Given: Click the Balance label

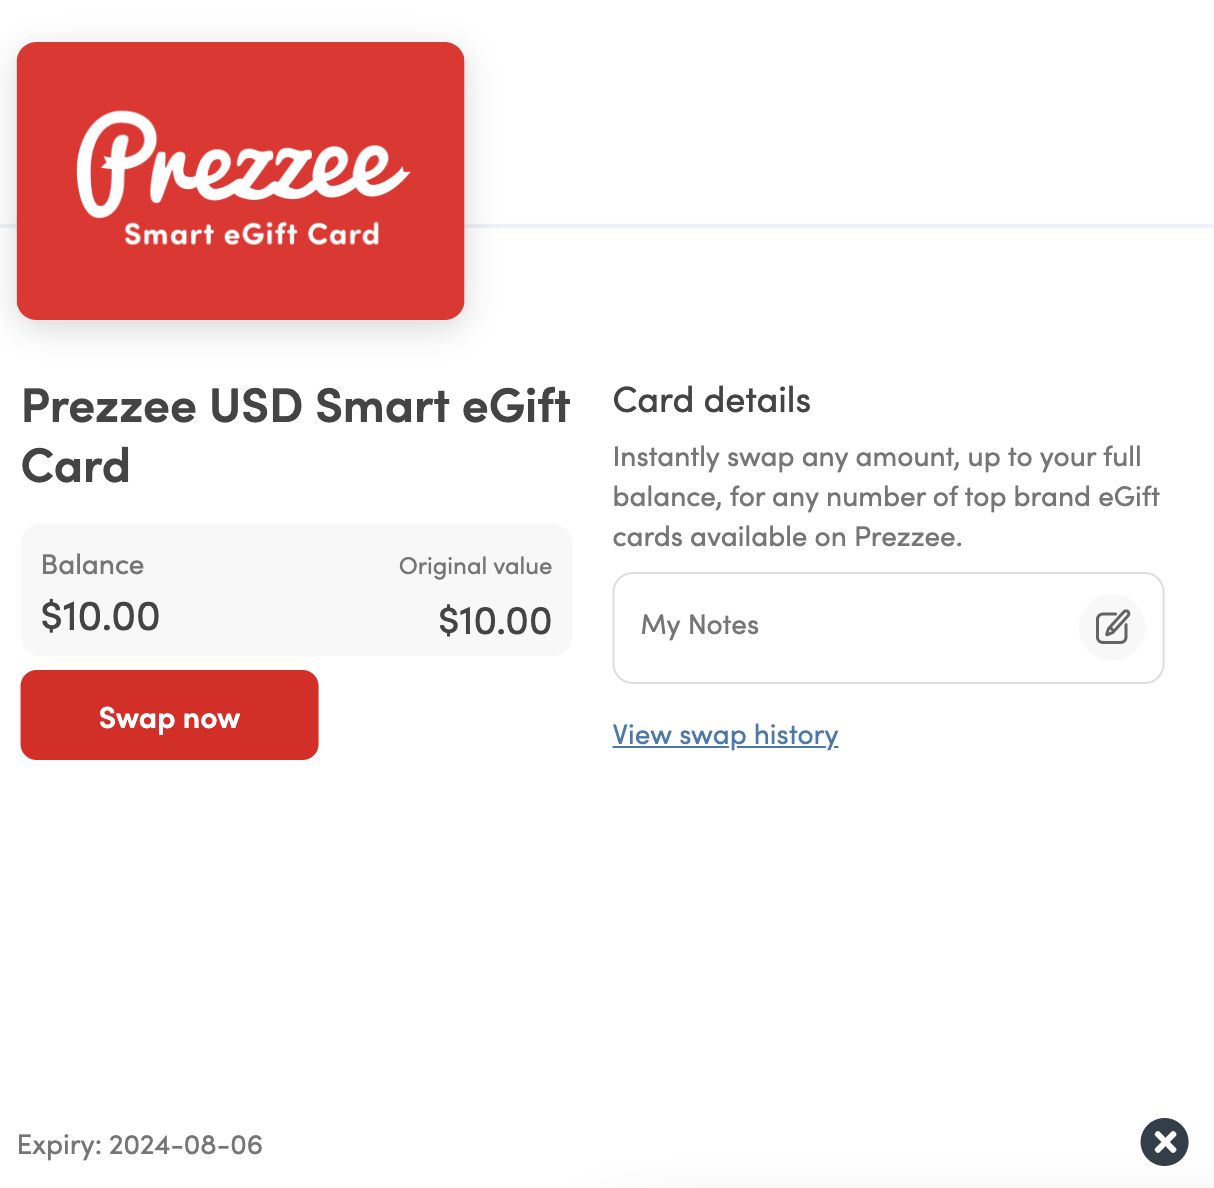Looking at the screenshot, I should [x=92, y=565].
